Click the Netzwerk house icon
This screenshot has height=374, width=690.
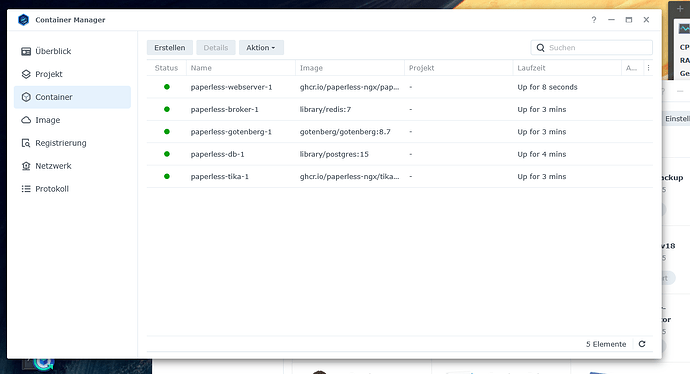click(x=26, y=166)
